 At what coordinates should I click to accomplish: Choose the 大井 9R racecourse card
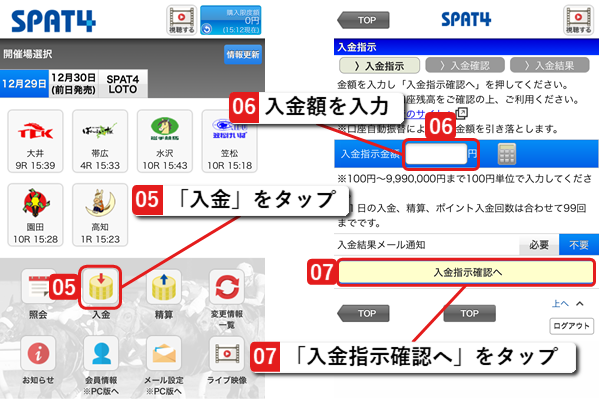click(x=35, y=141)
